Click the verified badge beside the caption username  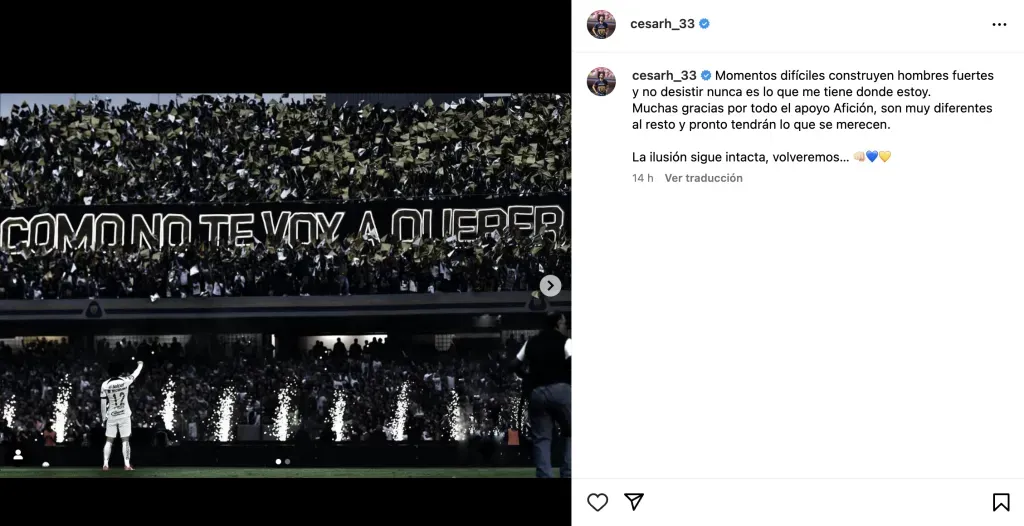click(706, 76)
